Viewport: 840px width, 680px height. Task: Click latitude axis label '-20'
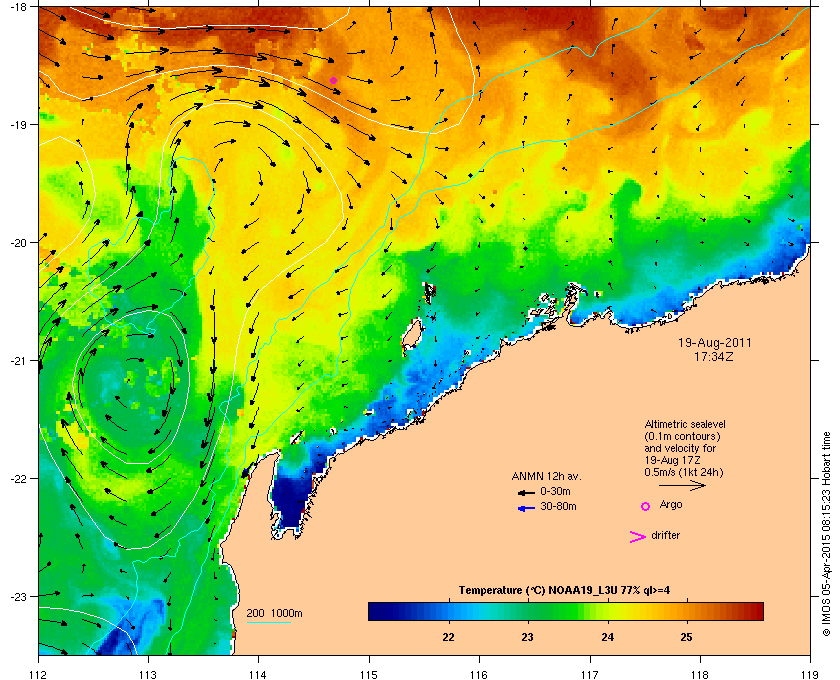[18, 242]
